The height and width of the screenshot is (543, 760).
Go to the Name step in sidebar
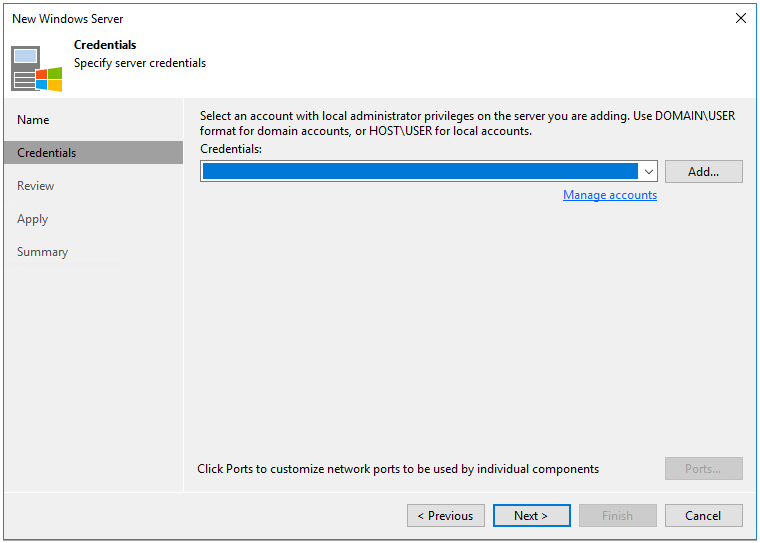pos(33,120)
